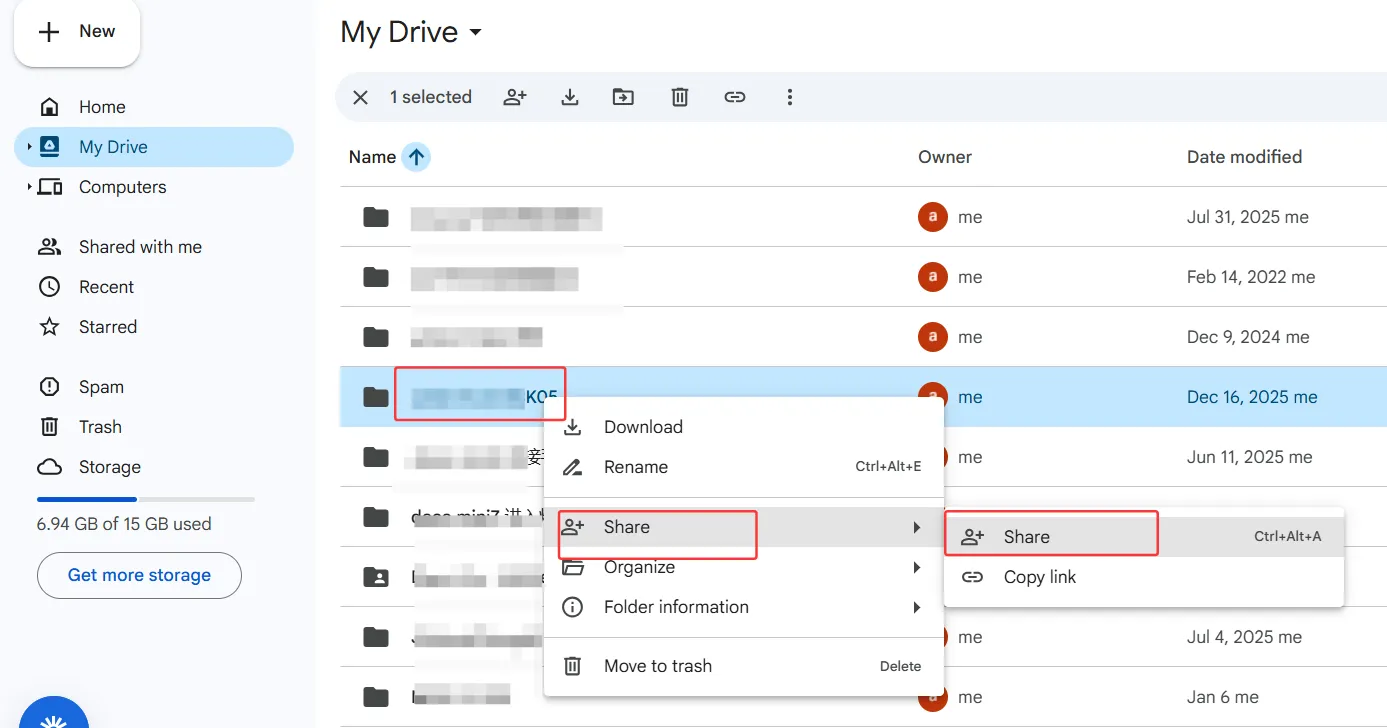
Task: Click the move-to-folder icon in the toolbar
Action: (x=623, y=97)
